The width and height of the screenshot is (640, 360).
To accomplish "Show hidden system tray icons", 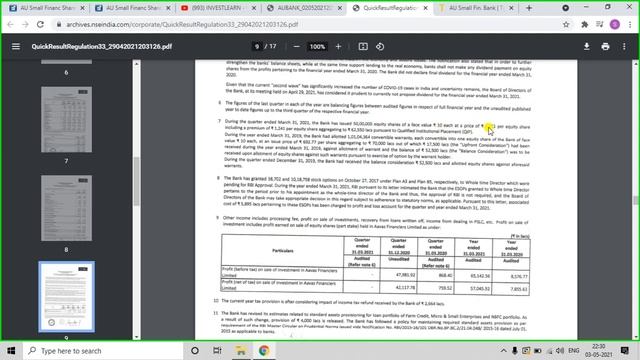I will click(504, 351).
